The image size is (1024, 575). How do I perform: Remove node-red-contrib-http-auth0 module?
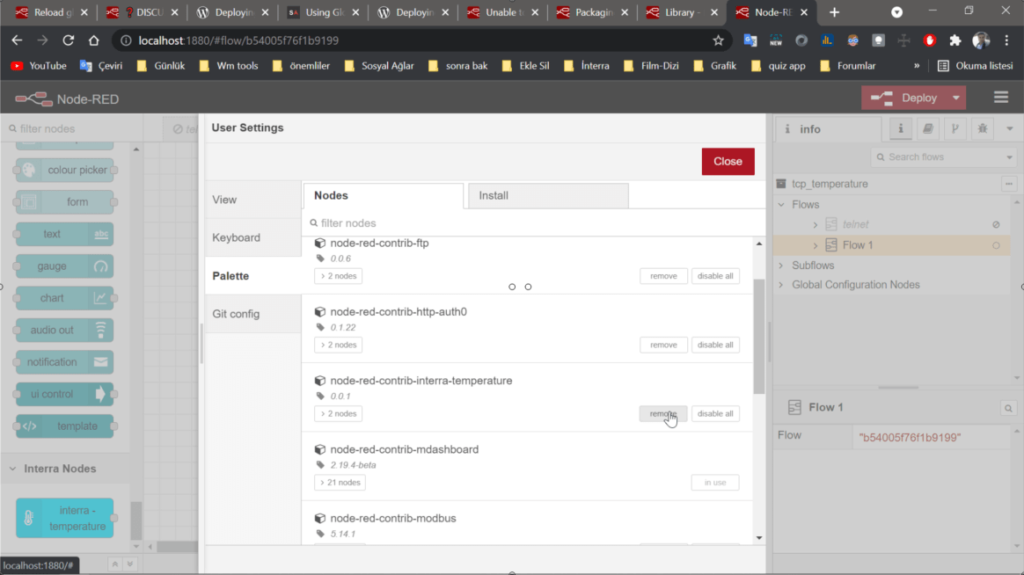[664, 344]
